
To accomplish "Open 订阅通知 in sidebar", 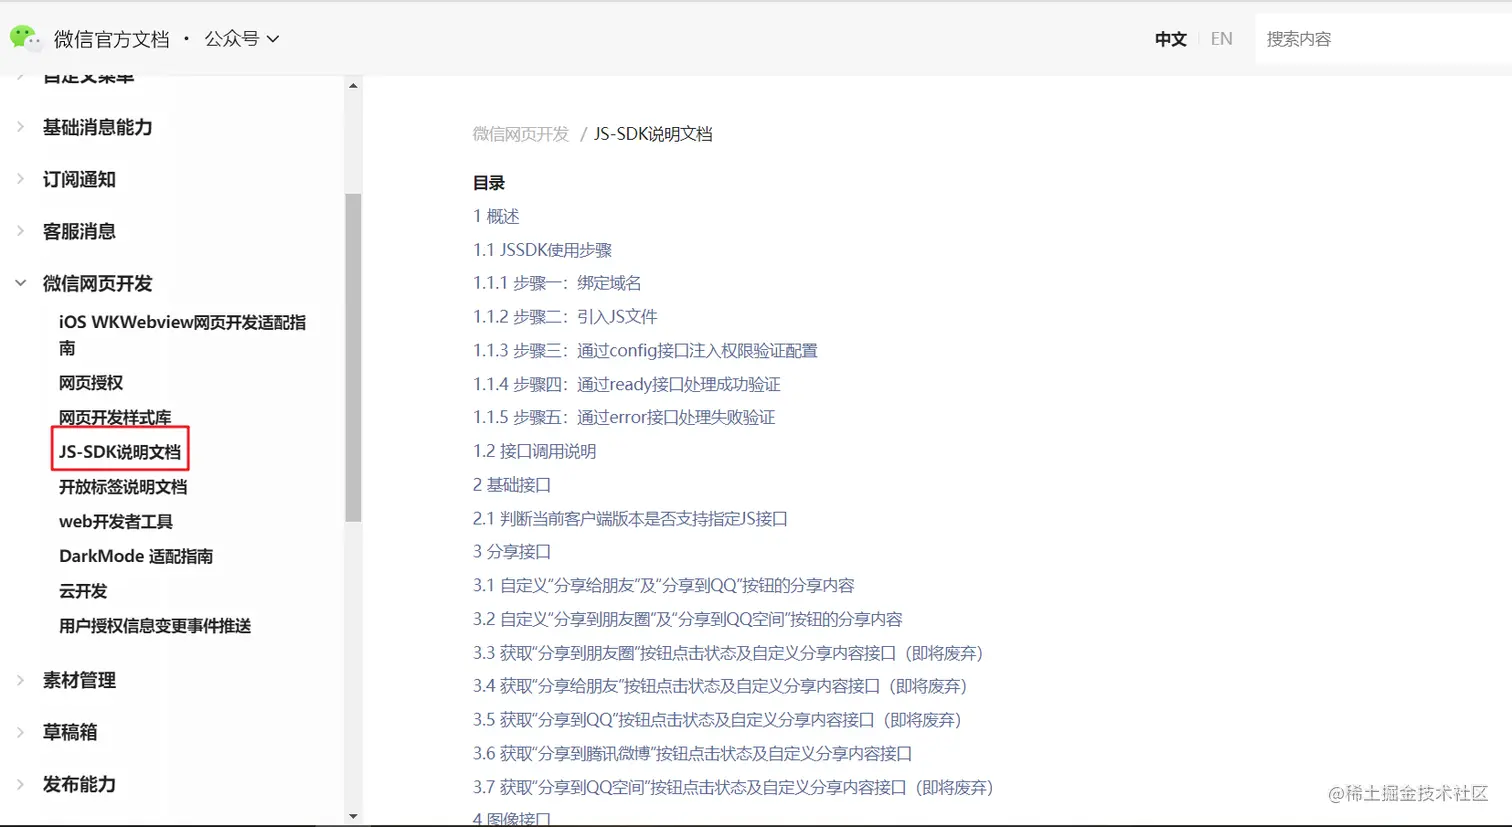I will tap(79, 179).
